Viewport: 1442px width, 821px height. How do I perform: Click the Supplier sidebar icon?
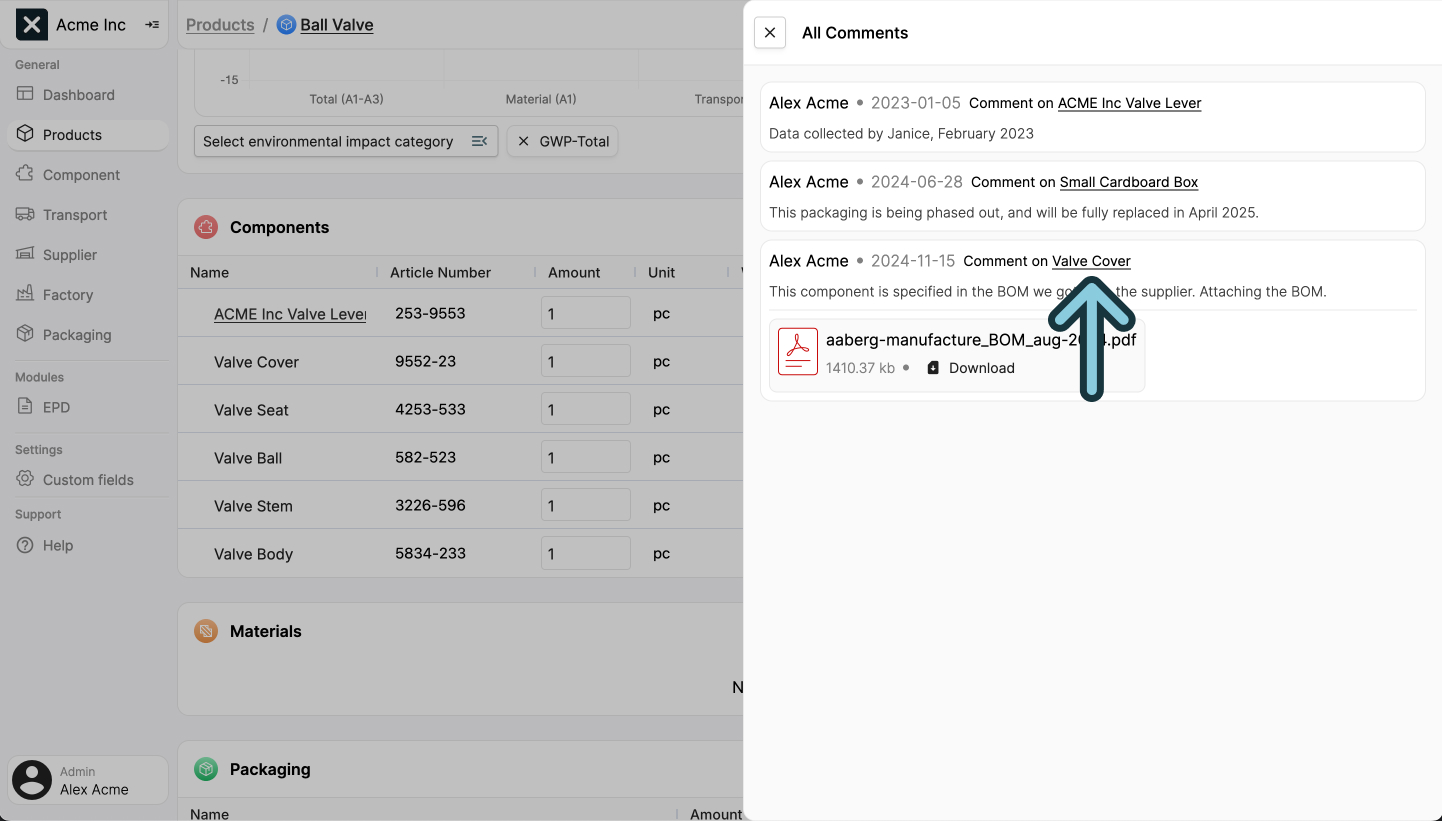25,255
